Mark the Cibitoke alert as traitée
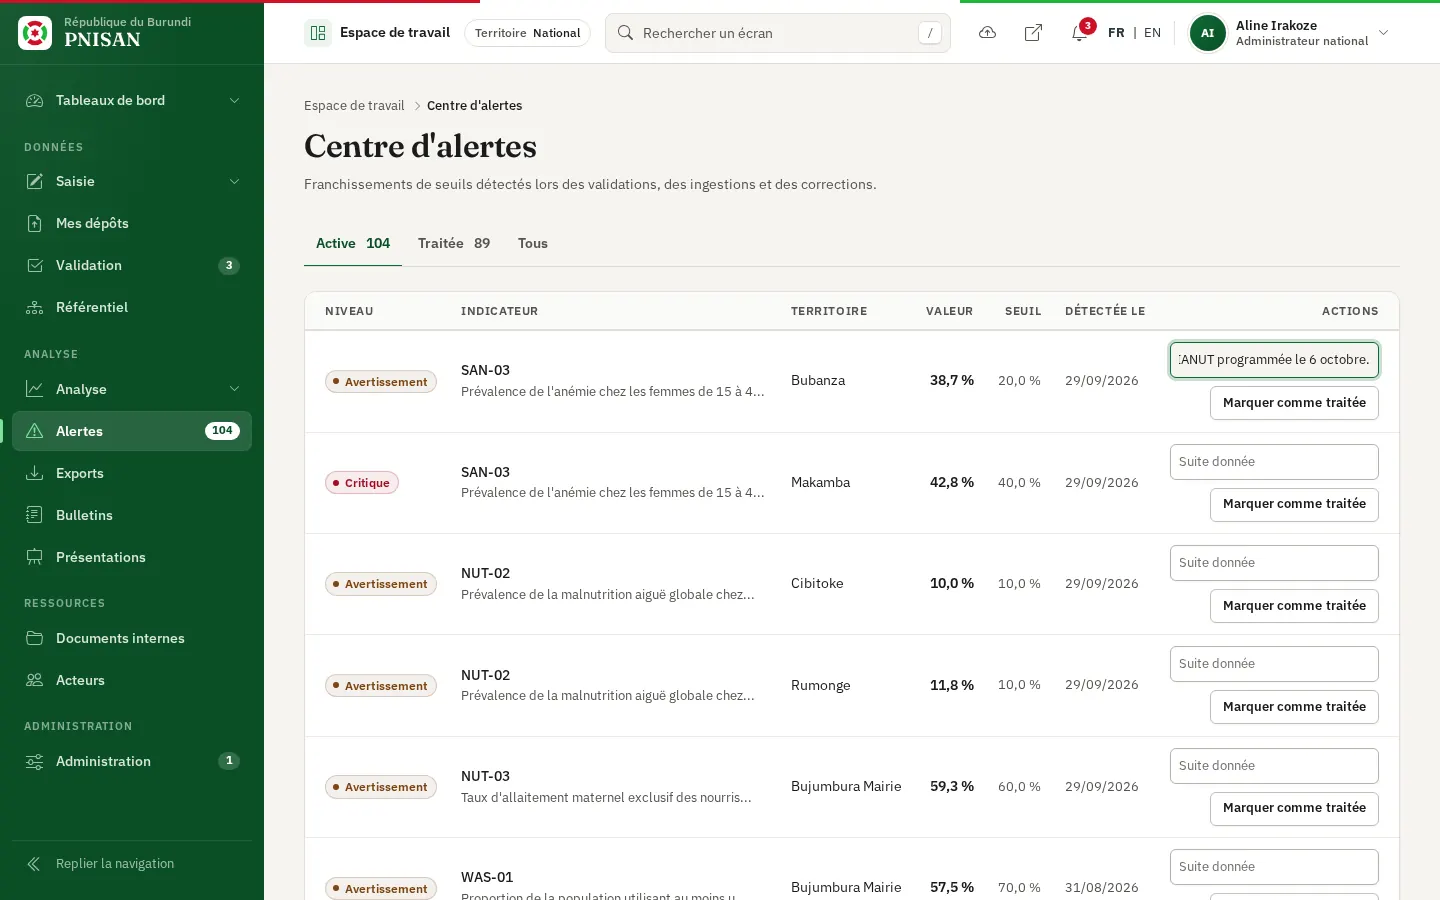The height and width of the screenshot is (900, 1440). click(1294, 606)
